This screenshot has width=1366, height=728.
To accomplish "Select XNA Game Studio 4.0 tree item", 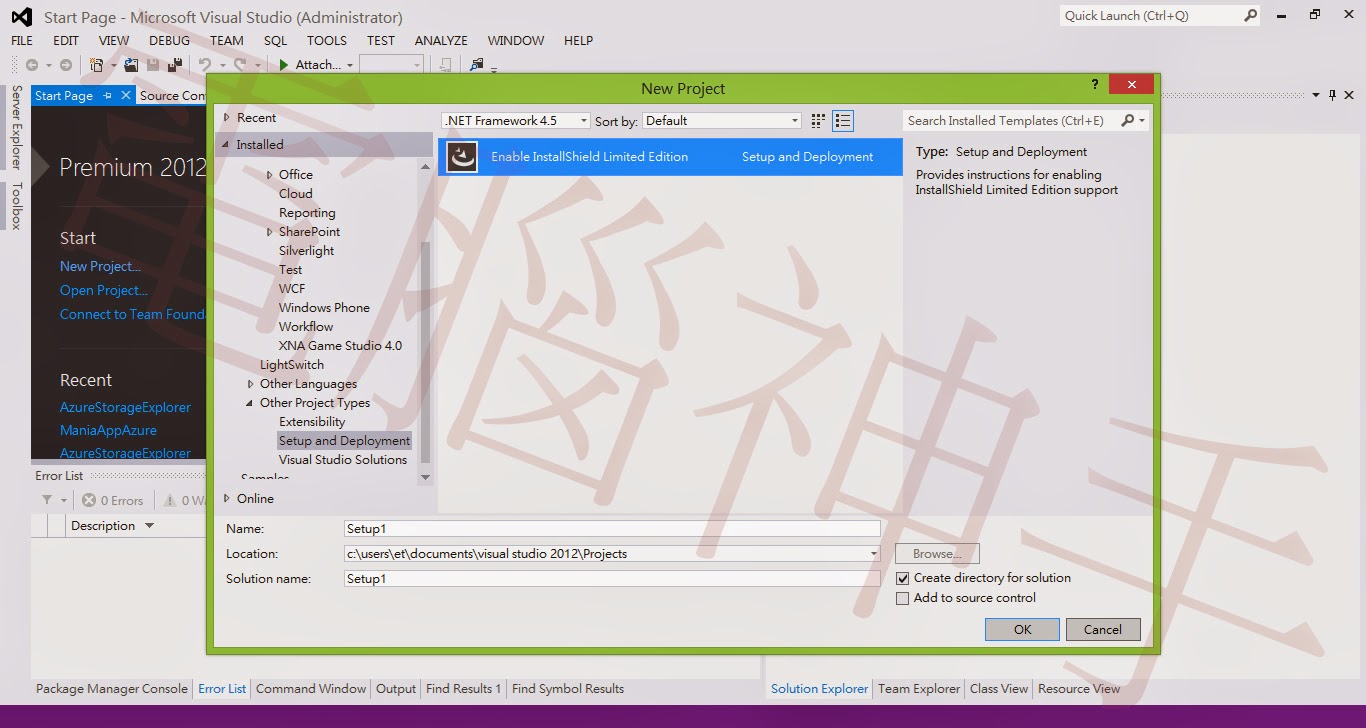I will (340, 346).
